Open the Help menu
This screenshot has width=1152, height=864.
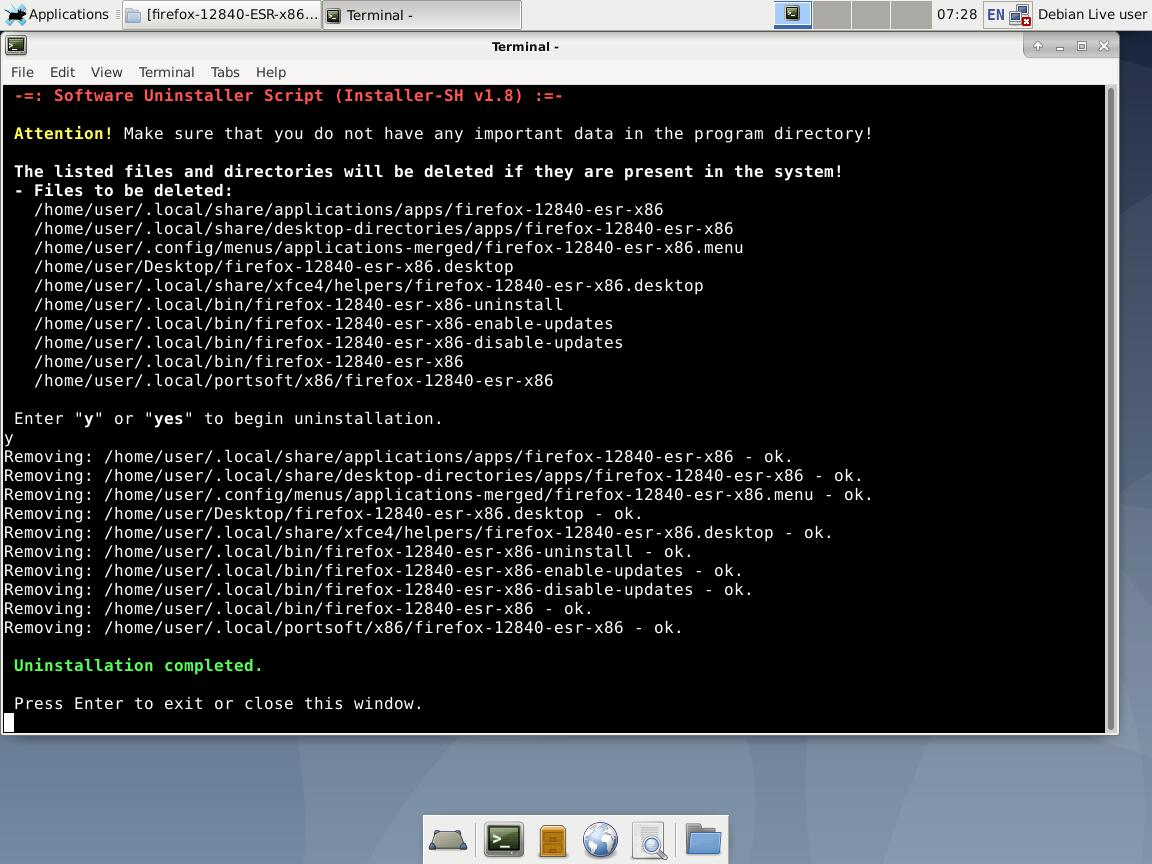click(x=271, y=72)
